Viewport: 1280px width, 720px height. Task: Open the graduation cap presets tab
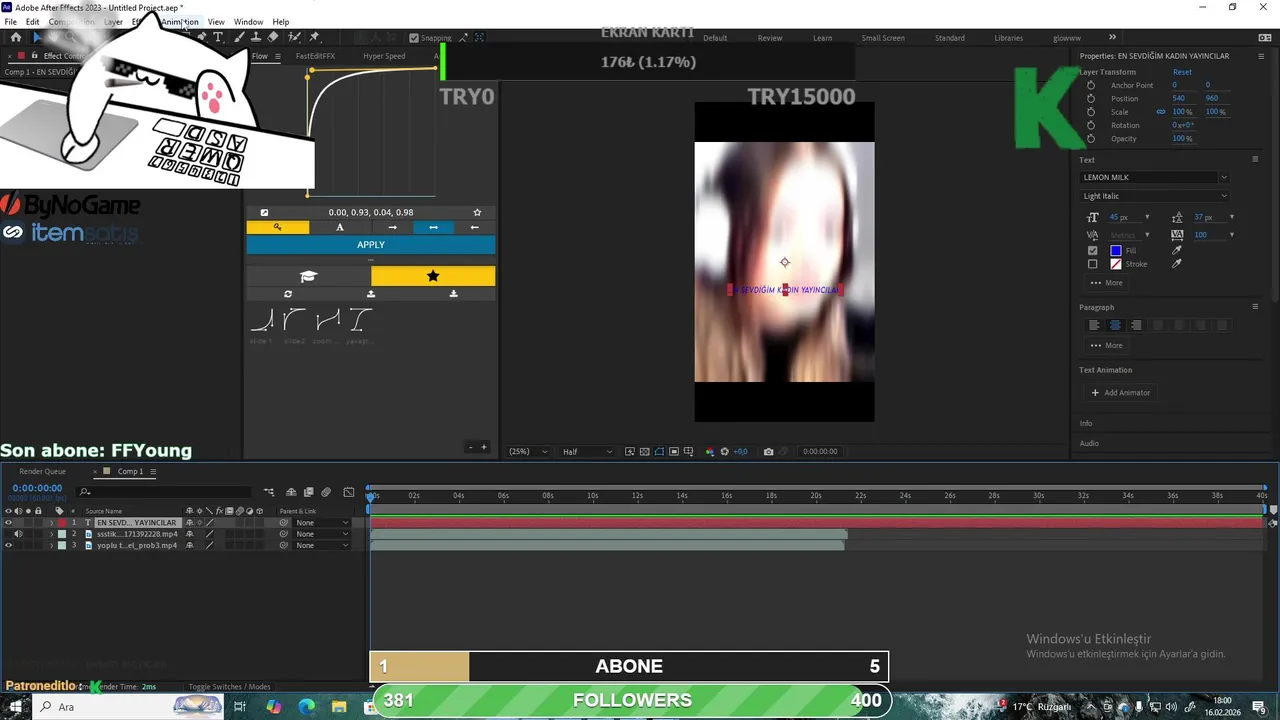tap(308, 276)
